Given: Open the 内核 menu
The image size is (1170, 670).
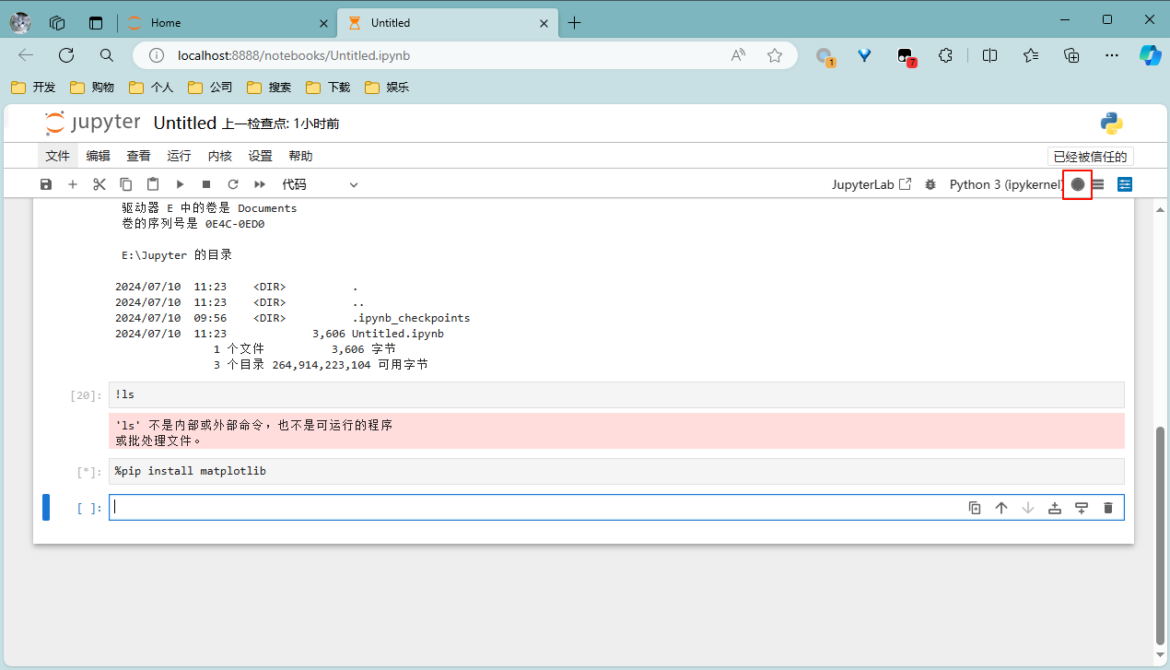Looking at the screenshot, I should click(x=219, y=156).
